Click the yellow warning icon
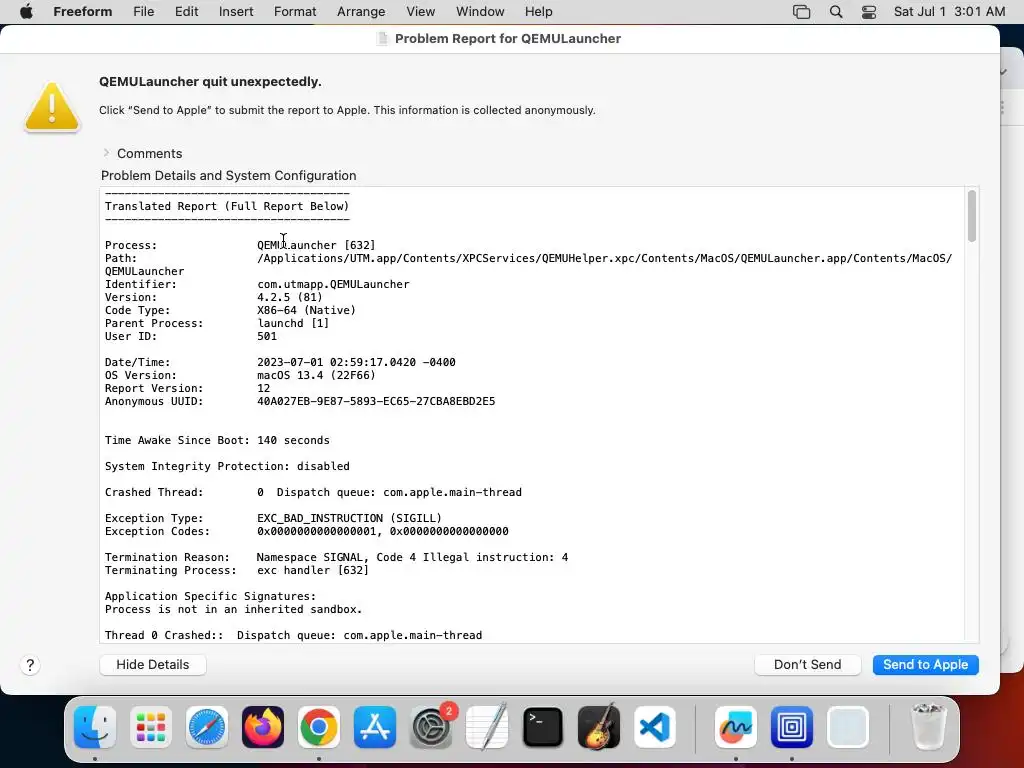The image size is (1024, 768). click(x=52, y=107)
